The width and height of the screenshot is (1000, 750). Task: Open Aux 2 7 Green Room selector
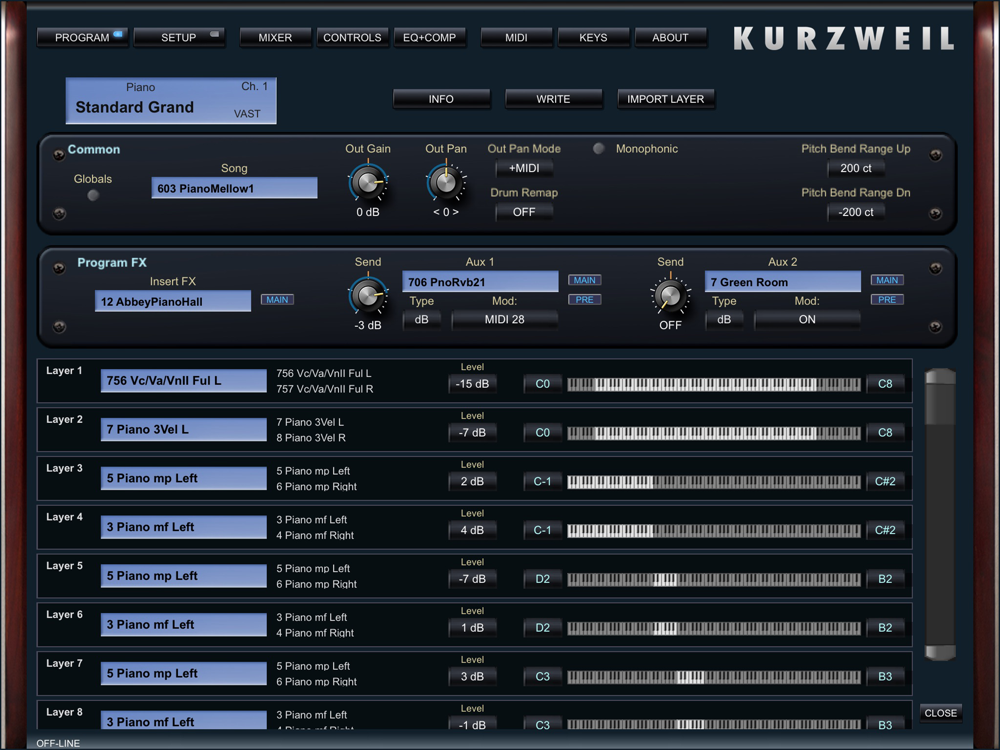click(x=783, y=282)
